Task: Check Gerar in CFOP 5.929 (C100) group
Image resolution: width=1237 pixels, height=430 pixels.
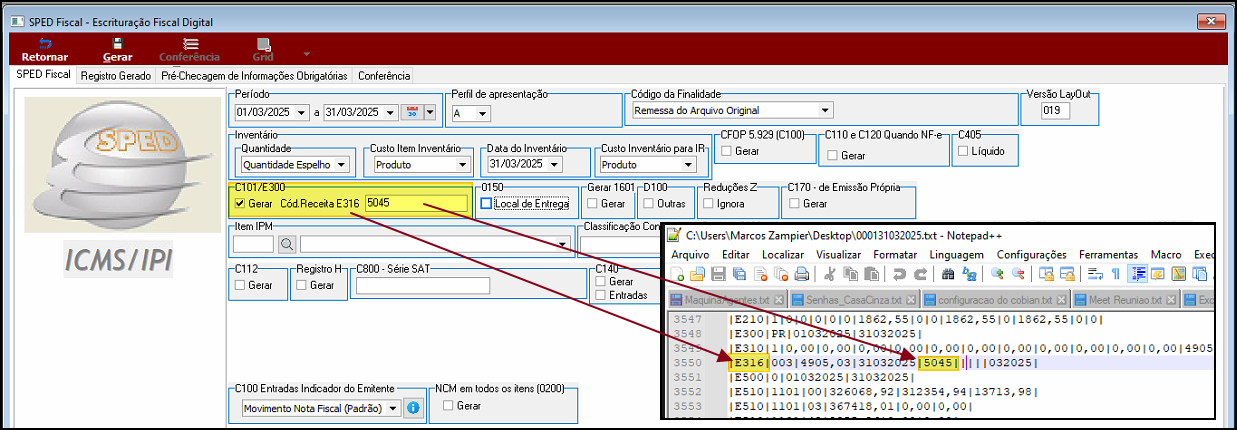Action: click(725, 151)
